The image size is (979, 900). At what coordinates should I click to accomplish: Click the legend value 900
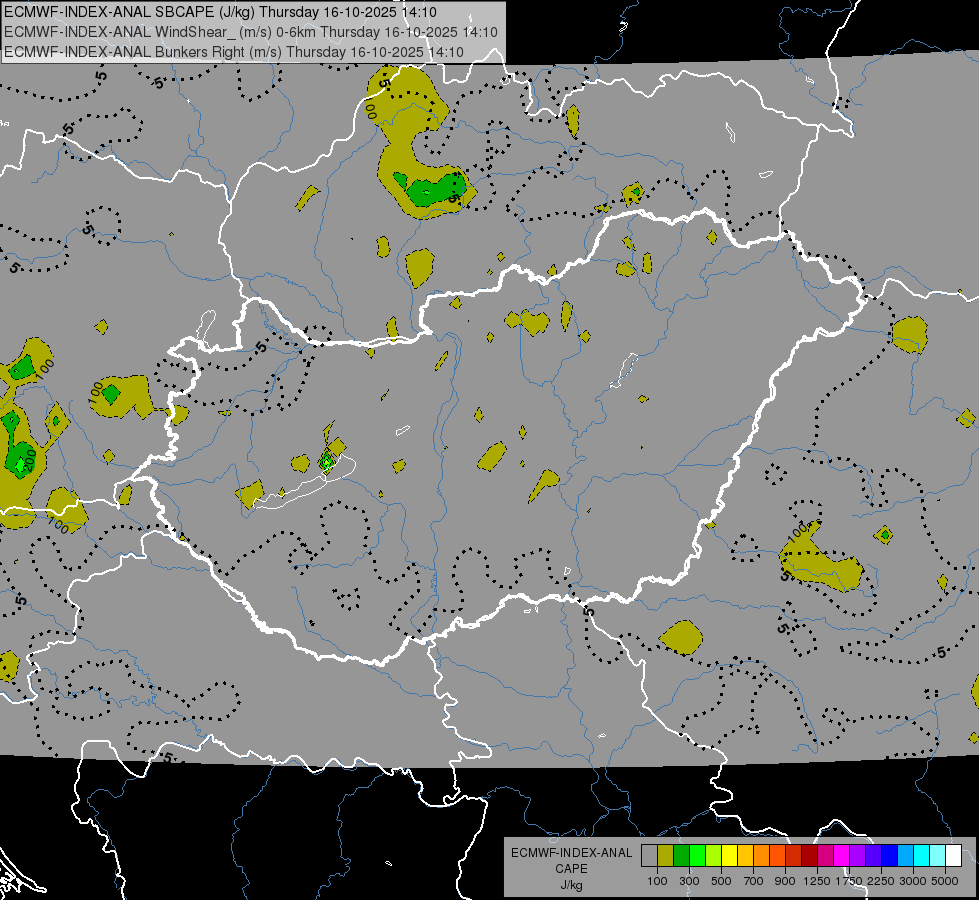[x=785, y=881]
